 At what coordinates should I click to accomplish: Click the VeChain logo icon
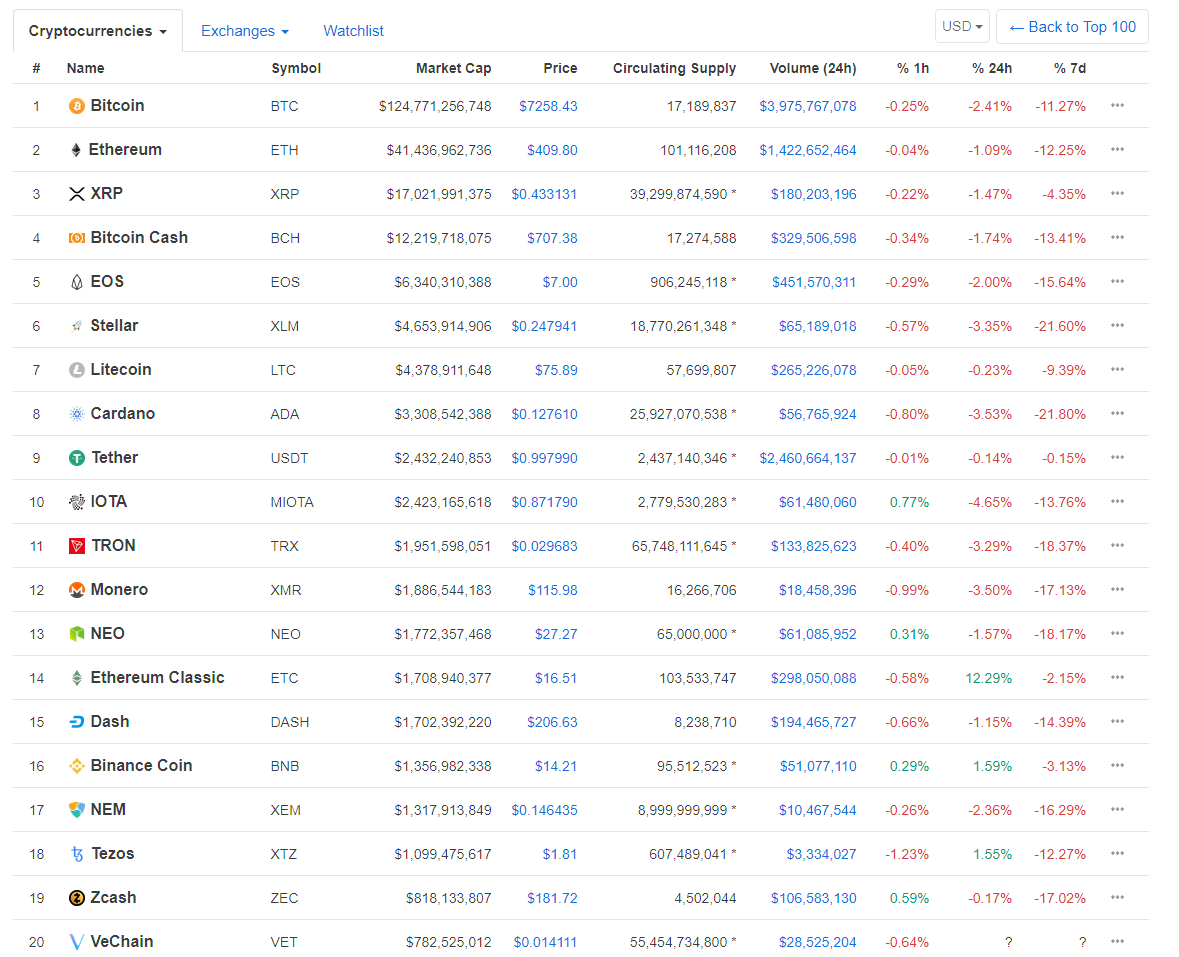[x=77, y=942]
